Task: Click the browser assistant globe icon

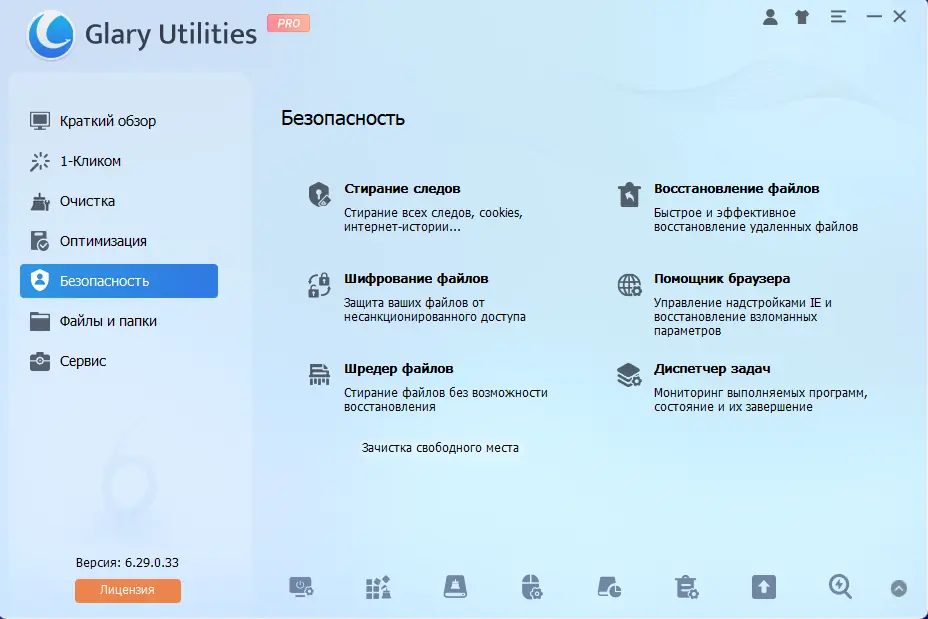Action: tap(629, 285)
